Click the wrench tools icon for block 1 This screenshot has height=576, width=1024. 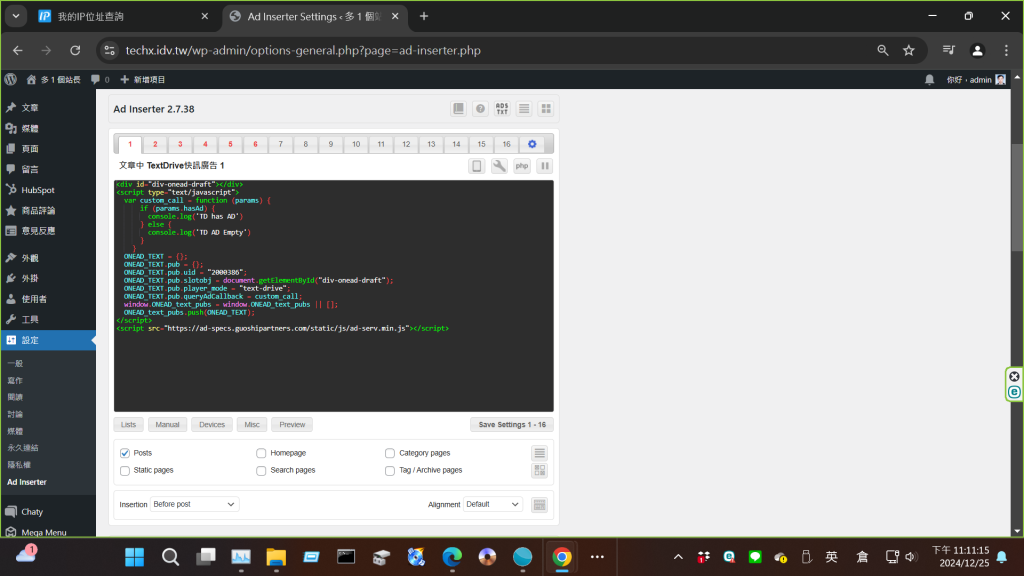pyautogui.click(x=500, y=166)
